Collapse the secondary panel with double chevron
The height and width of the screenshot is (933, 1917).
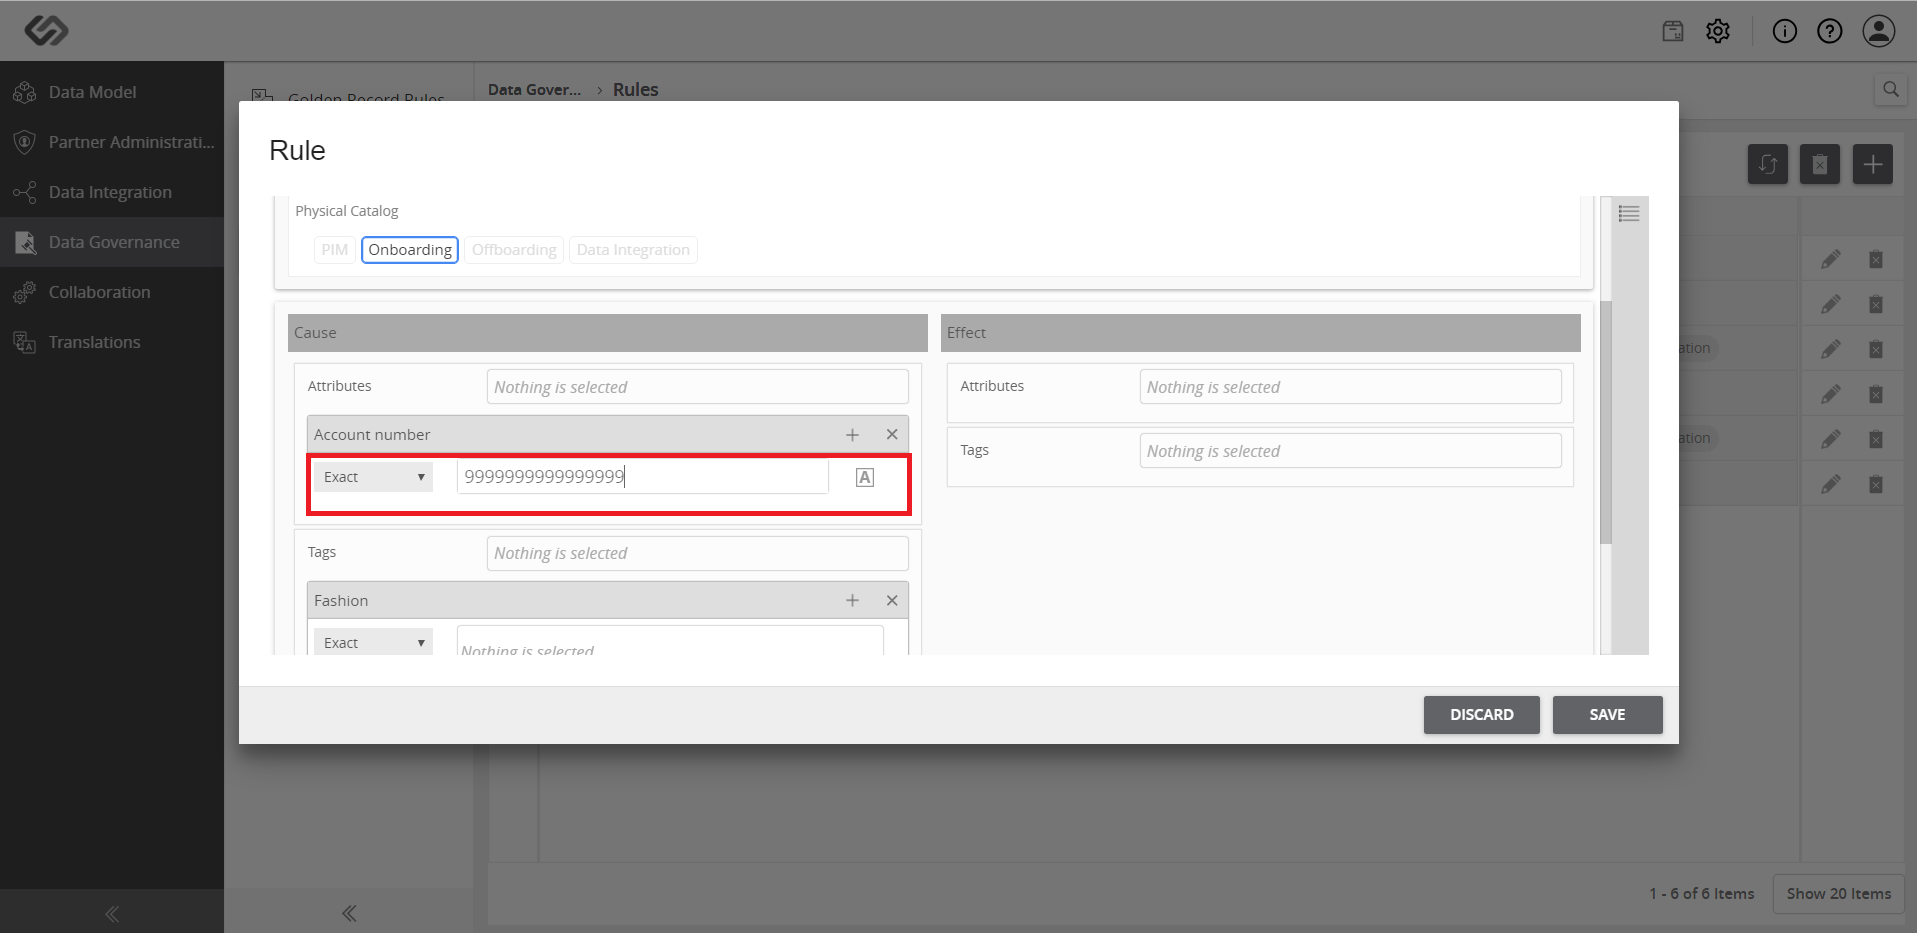pyautogui.click(x=349, y=913)
